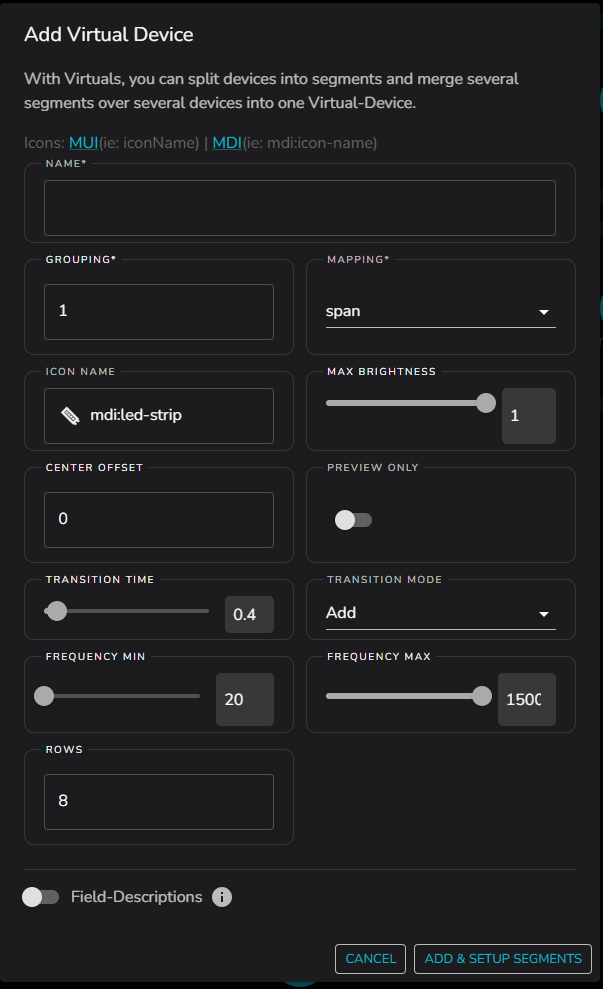Click the Frequency Min slider handle
The width and height of the screenshot is (603, 989).
(44, 696)
